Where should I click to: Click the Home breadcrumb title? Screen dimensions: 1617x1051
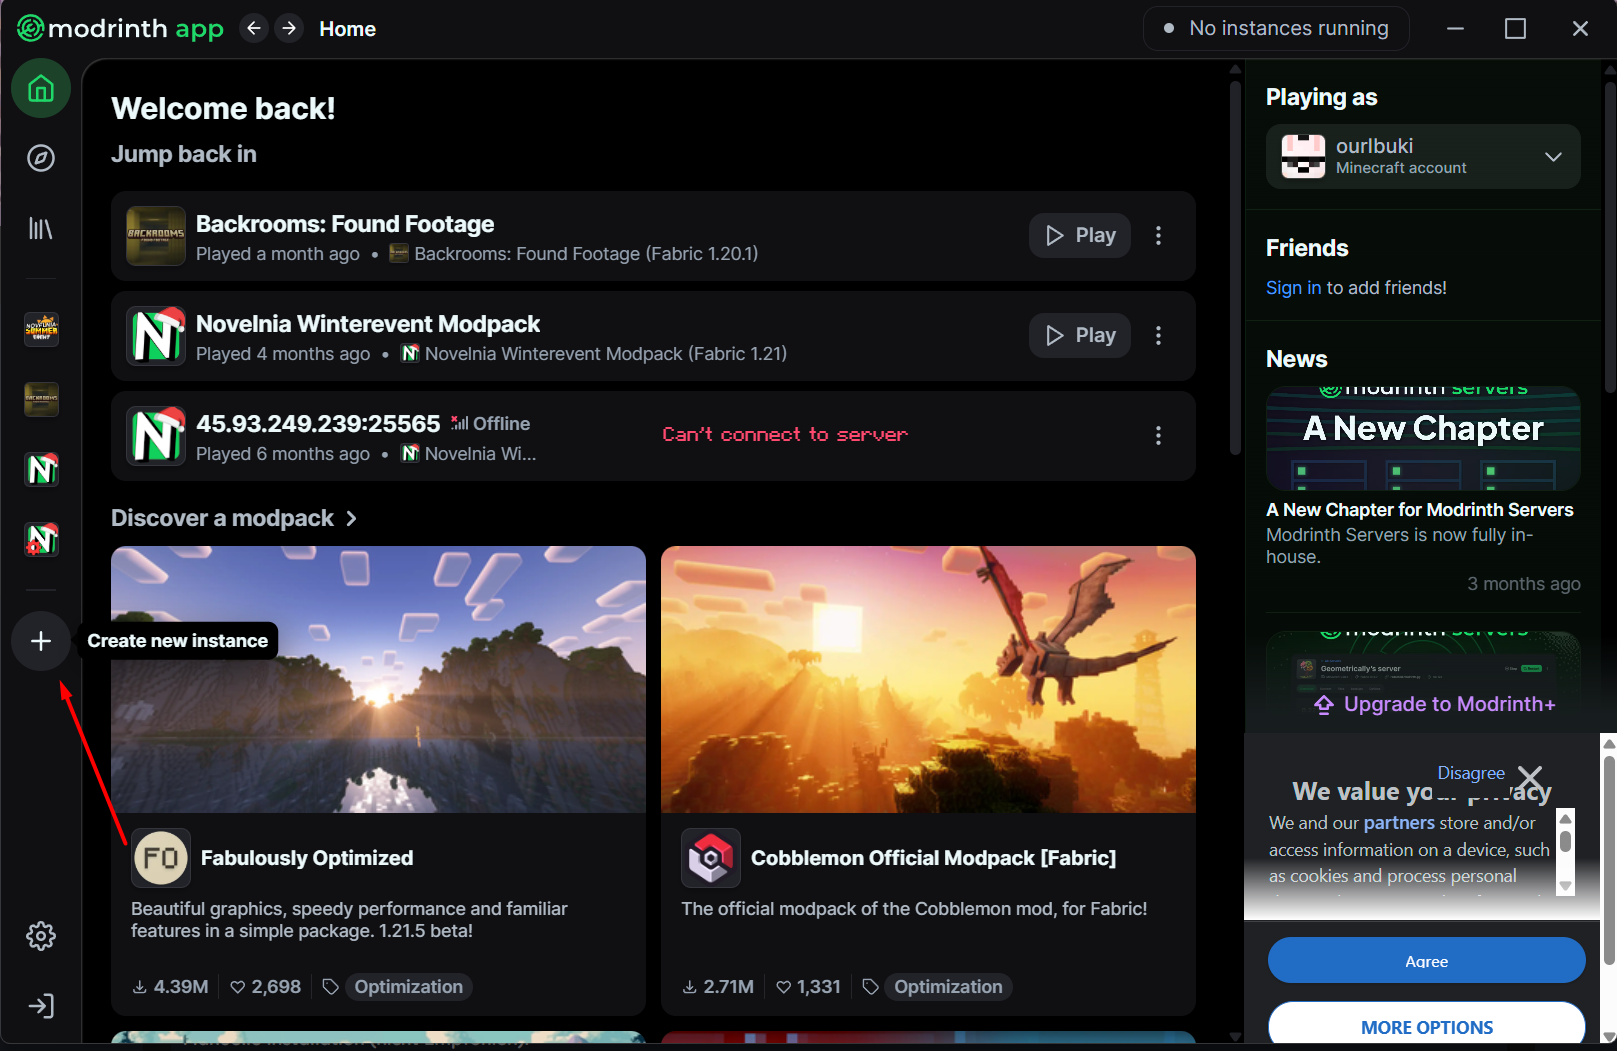347,29
